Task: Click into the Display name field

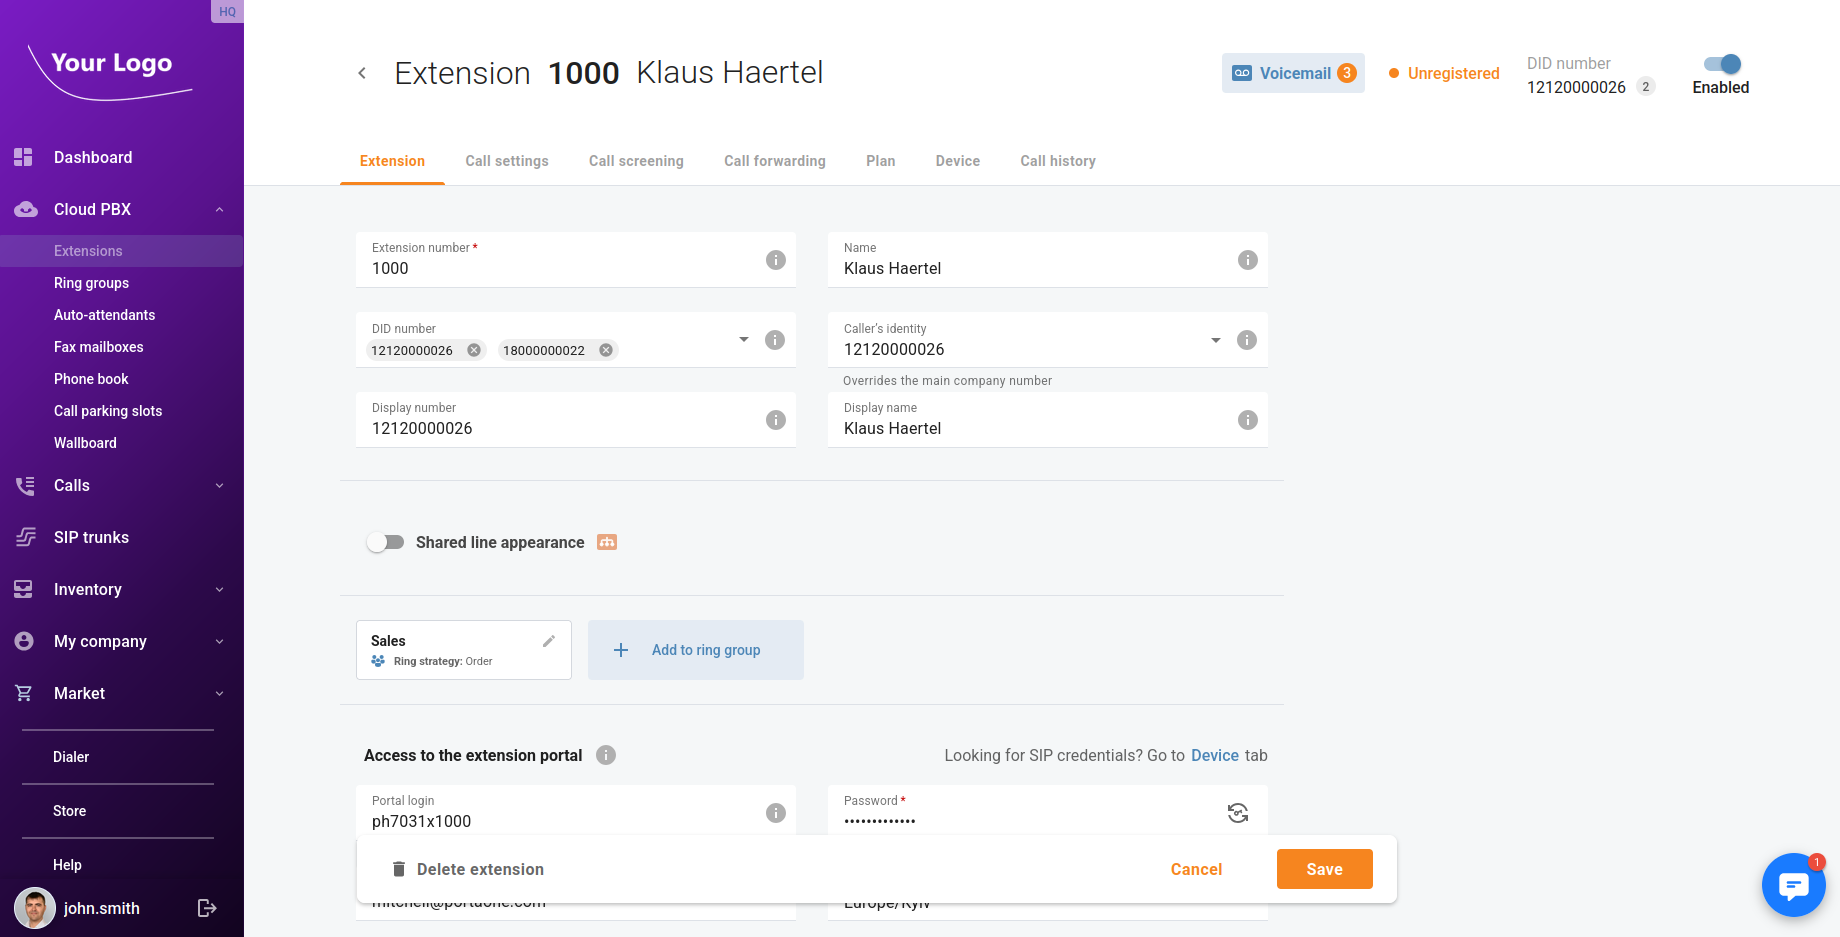Action: (1030, 428)
